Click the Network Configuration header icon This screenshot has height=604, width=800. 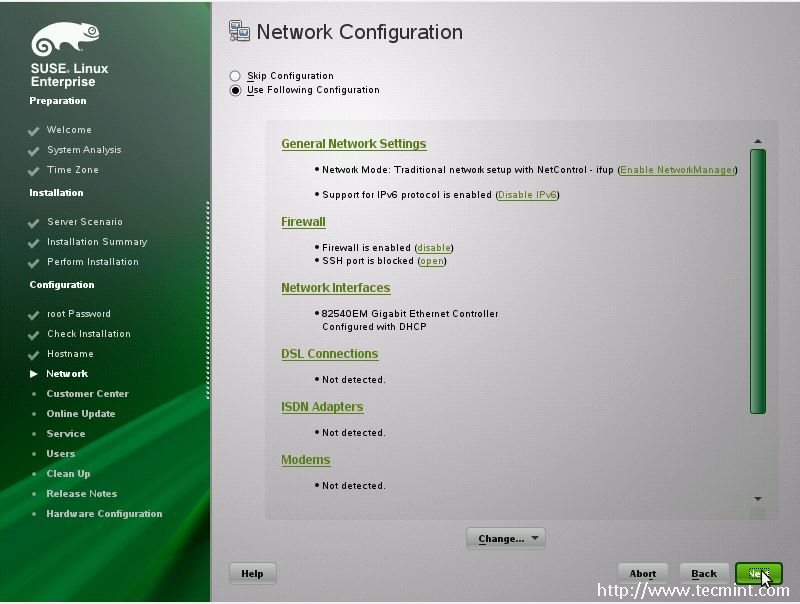(x=239, y=31)
